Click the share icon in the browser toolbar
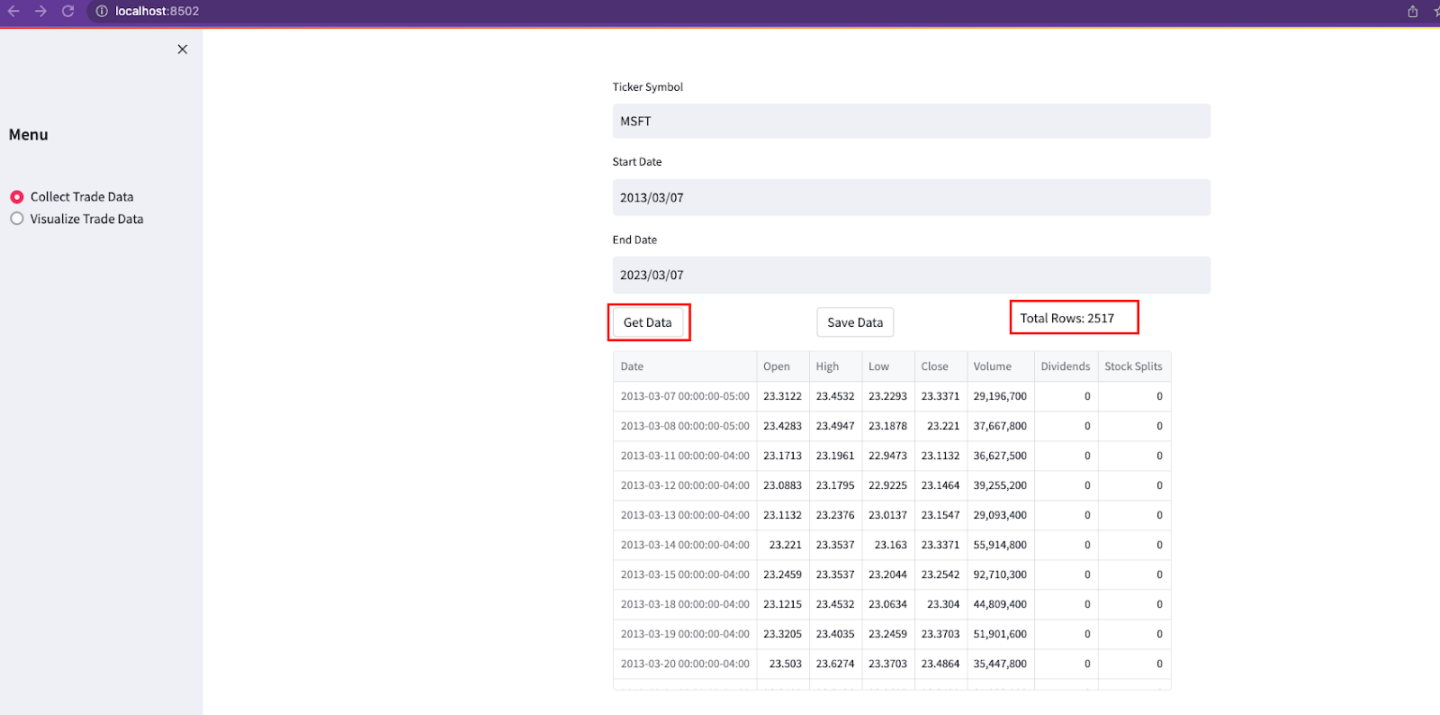This screenshot has width=1440, height=715. point(1413,12)
